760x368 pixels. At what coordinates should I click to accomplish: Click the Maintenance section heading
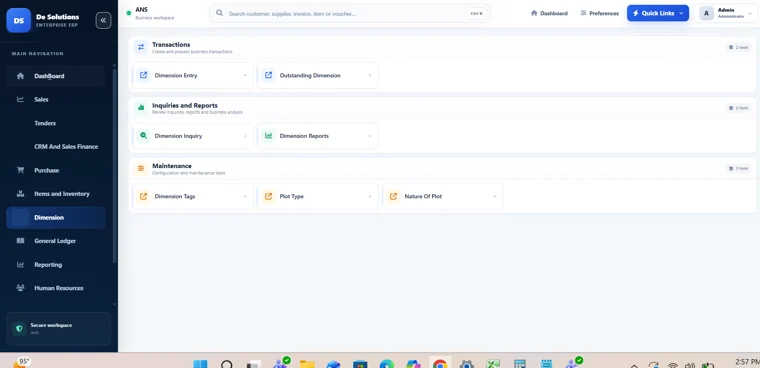[x=172, y=166]
